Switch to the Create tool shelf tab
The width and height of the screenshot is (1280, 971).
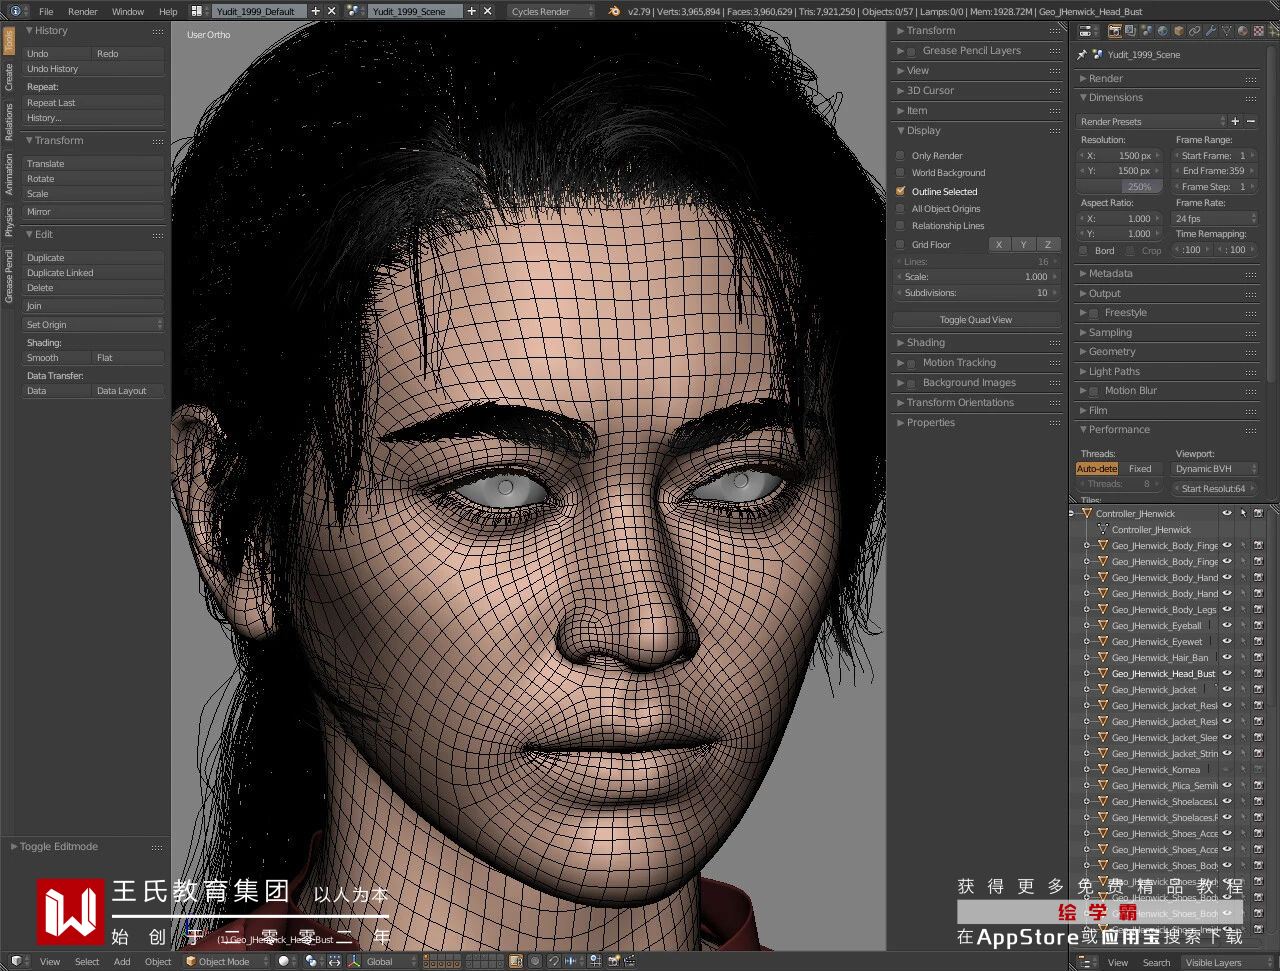pyautogui.click(x=9, y=77)
